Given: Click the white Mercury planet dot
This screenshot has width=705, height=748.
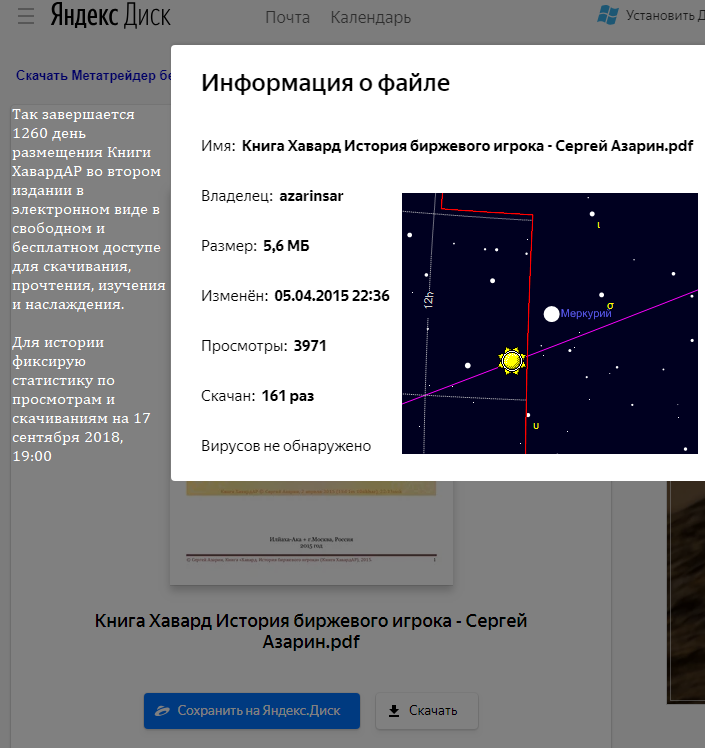Looking at the screenshot, I should tap(551, 314).
